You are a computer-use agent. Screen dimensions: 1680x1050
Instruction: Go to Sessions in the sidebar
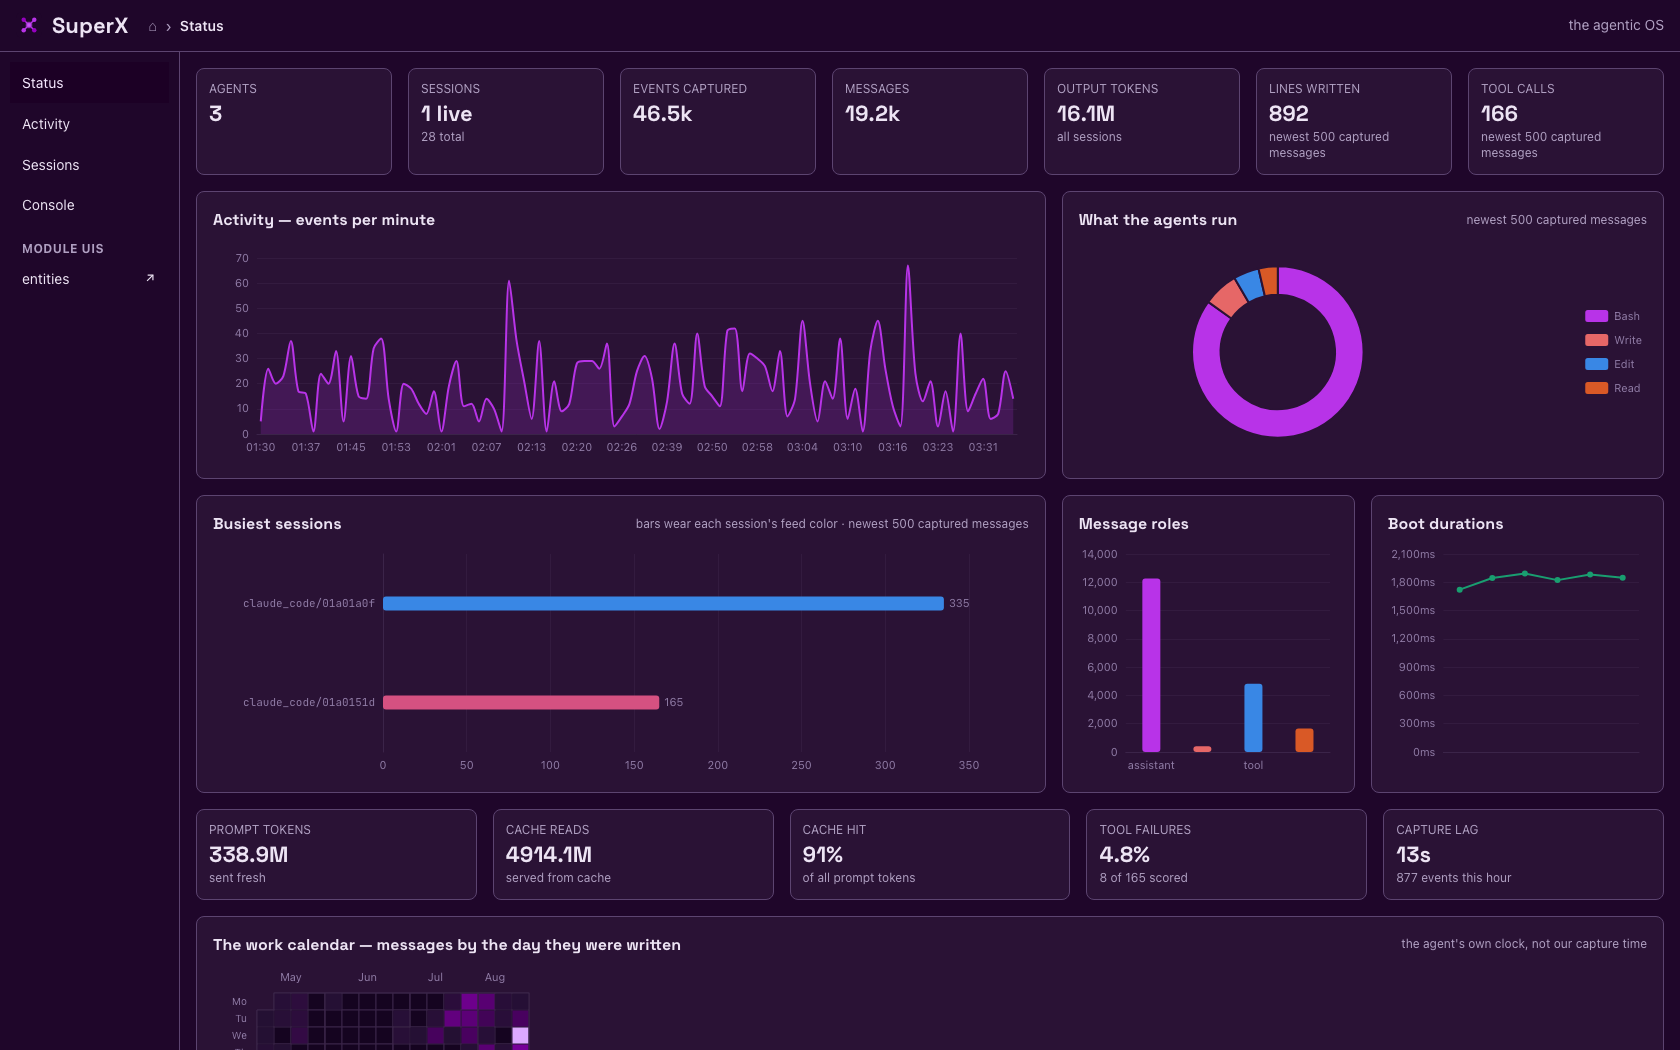tap(89, 165)
